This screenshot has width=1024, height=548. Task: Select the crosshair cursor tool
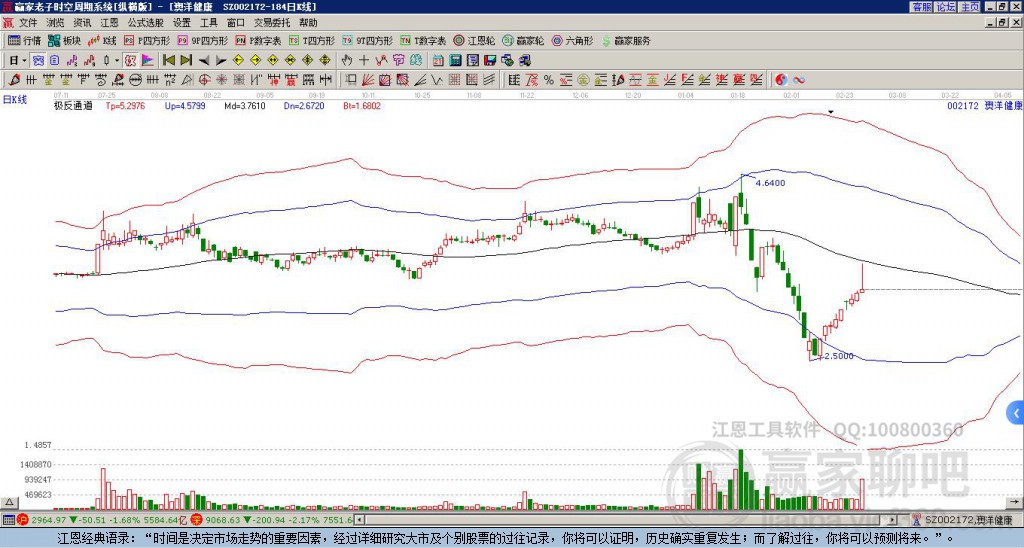364,60
